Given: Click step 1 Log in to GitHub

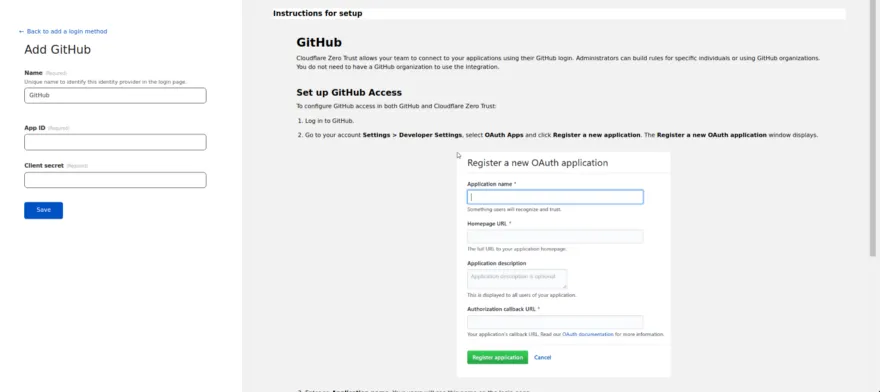Looking at the screenshot, I should [x=326, y=121].
